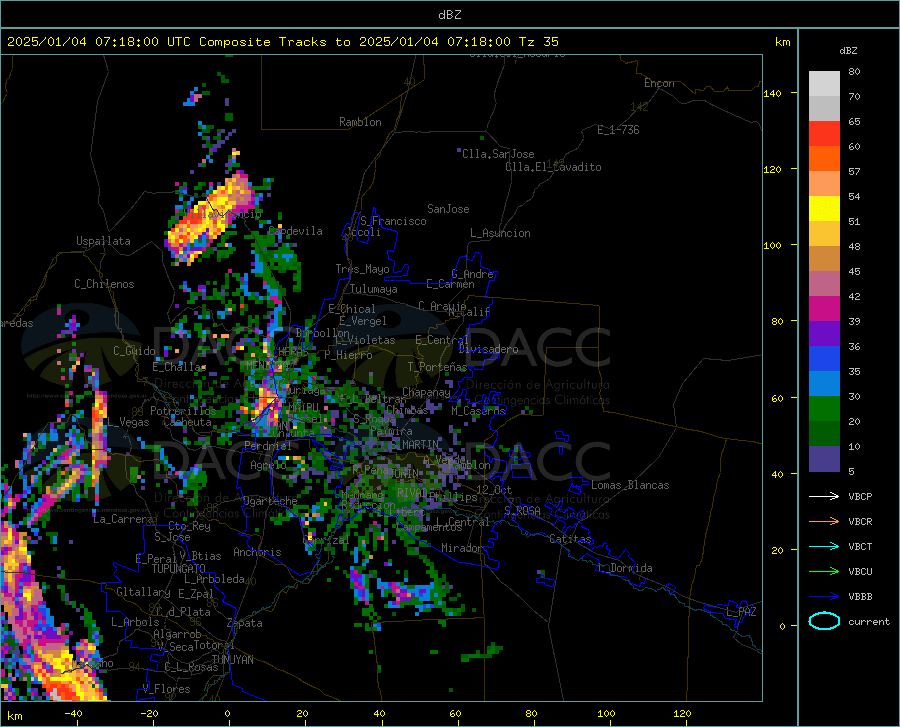The image size is (900, 727).
Task: Click the TUPUNGATO map label
Action: [179, 569]
